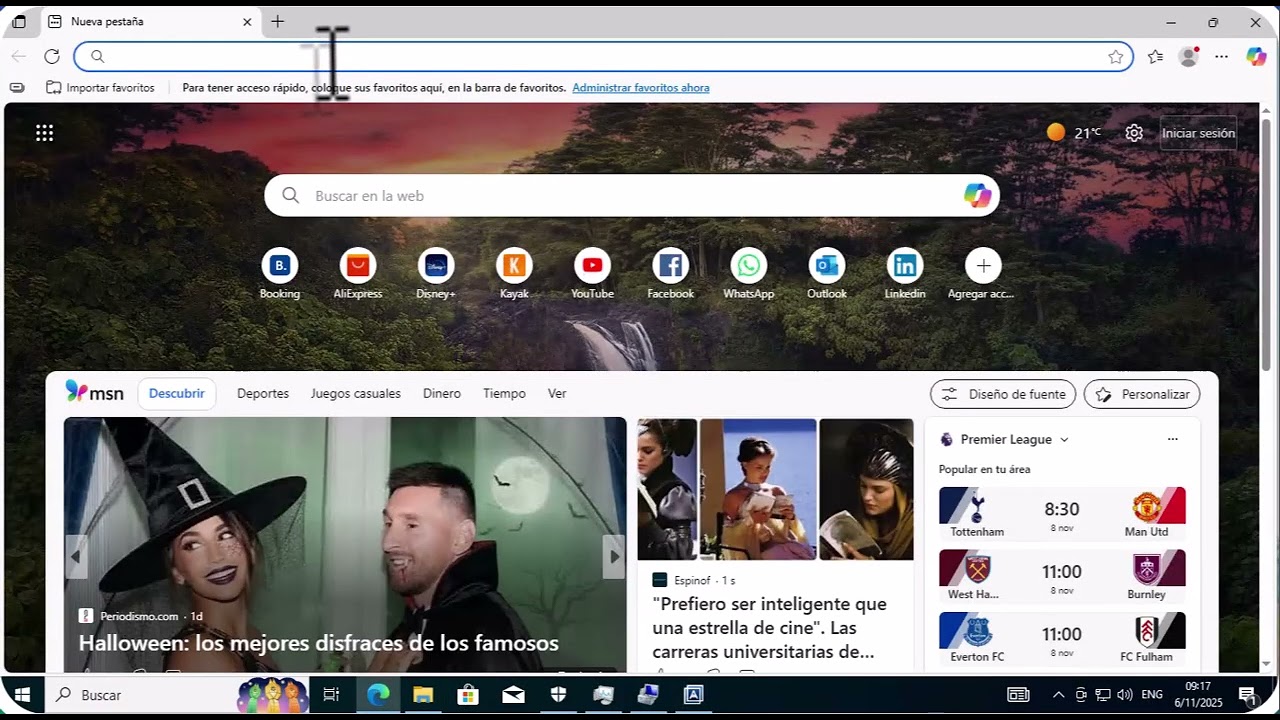1280x720 pixels.
Task: Open the YouTube quick link
Action: click(592, 266)
